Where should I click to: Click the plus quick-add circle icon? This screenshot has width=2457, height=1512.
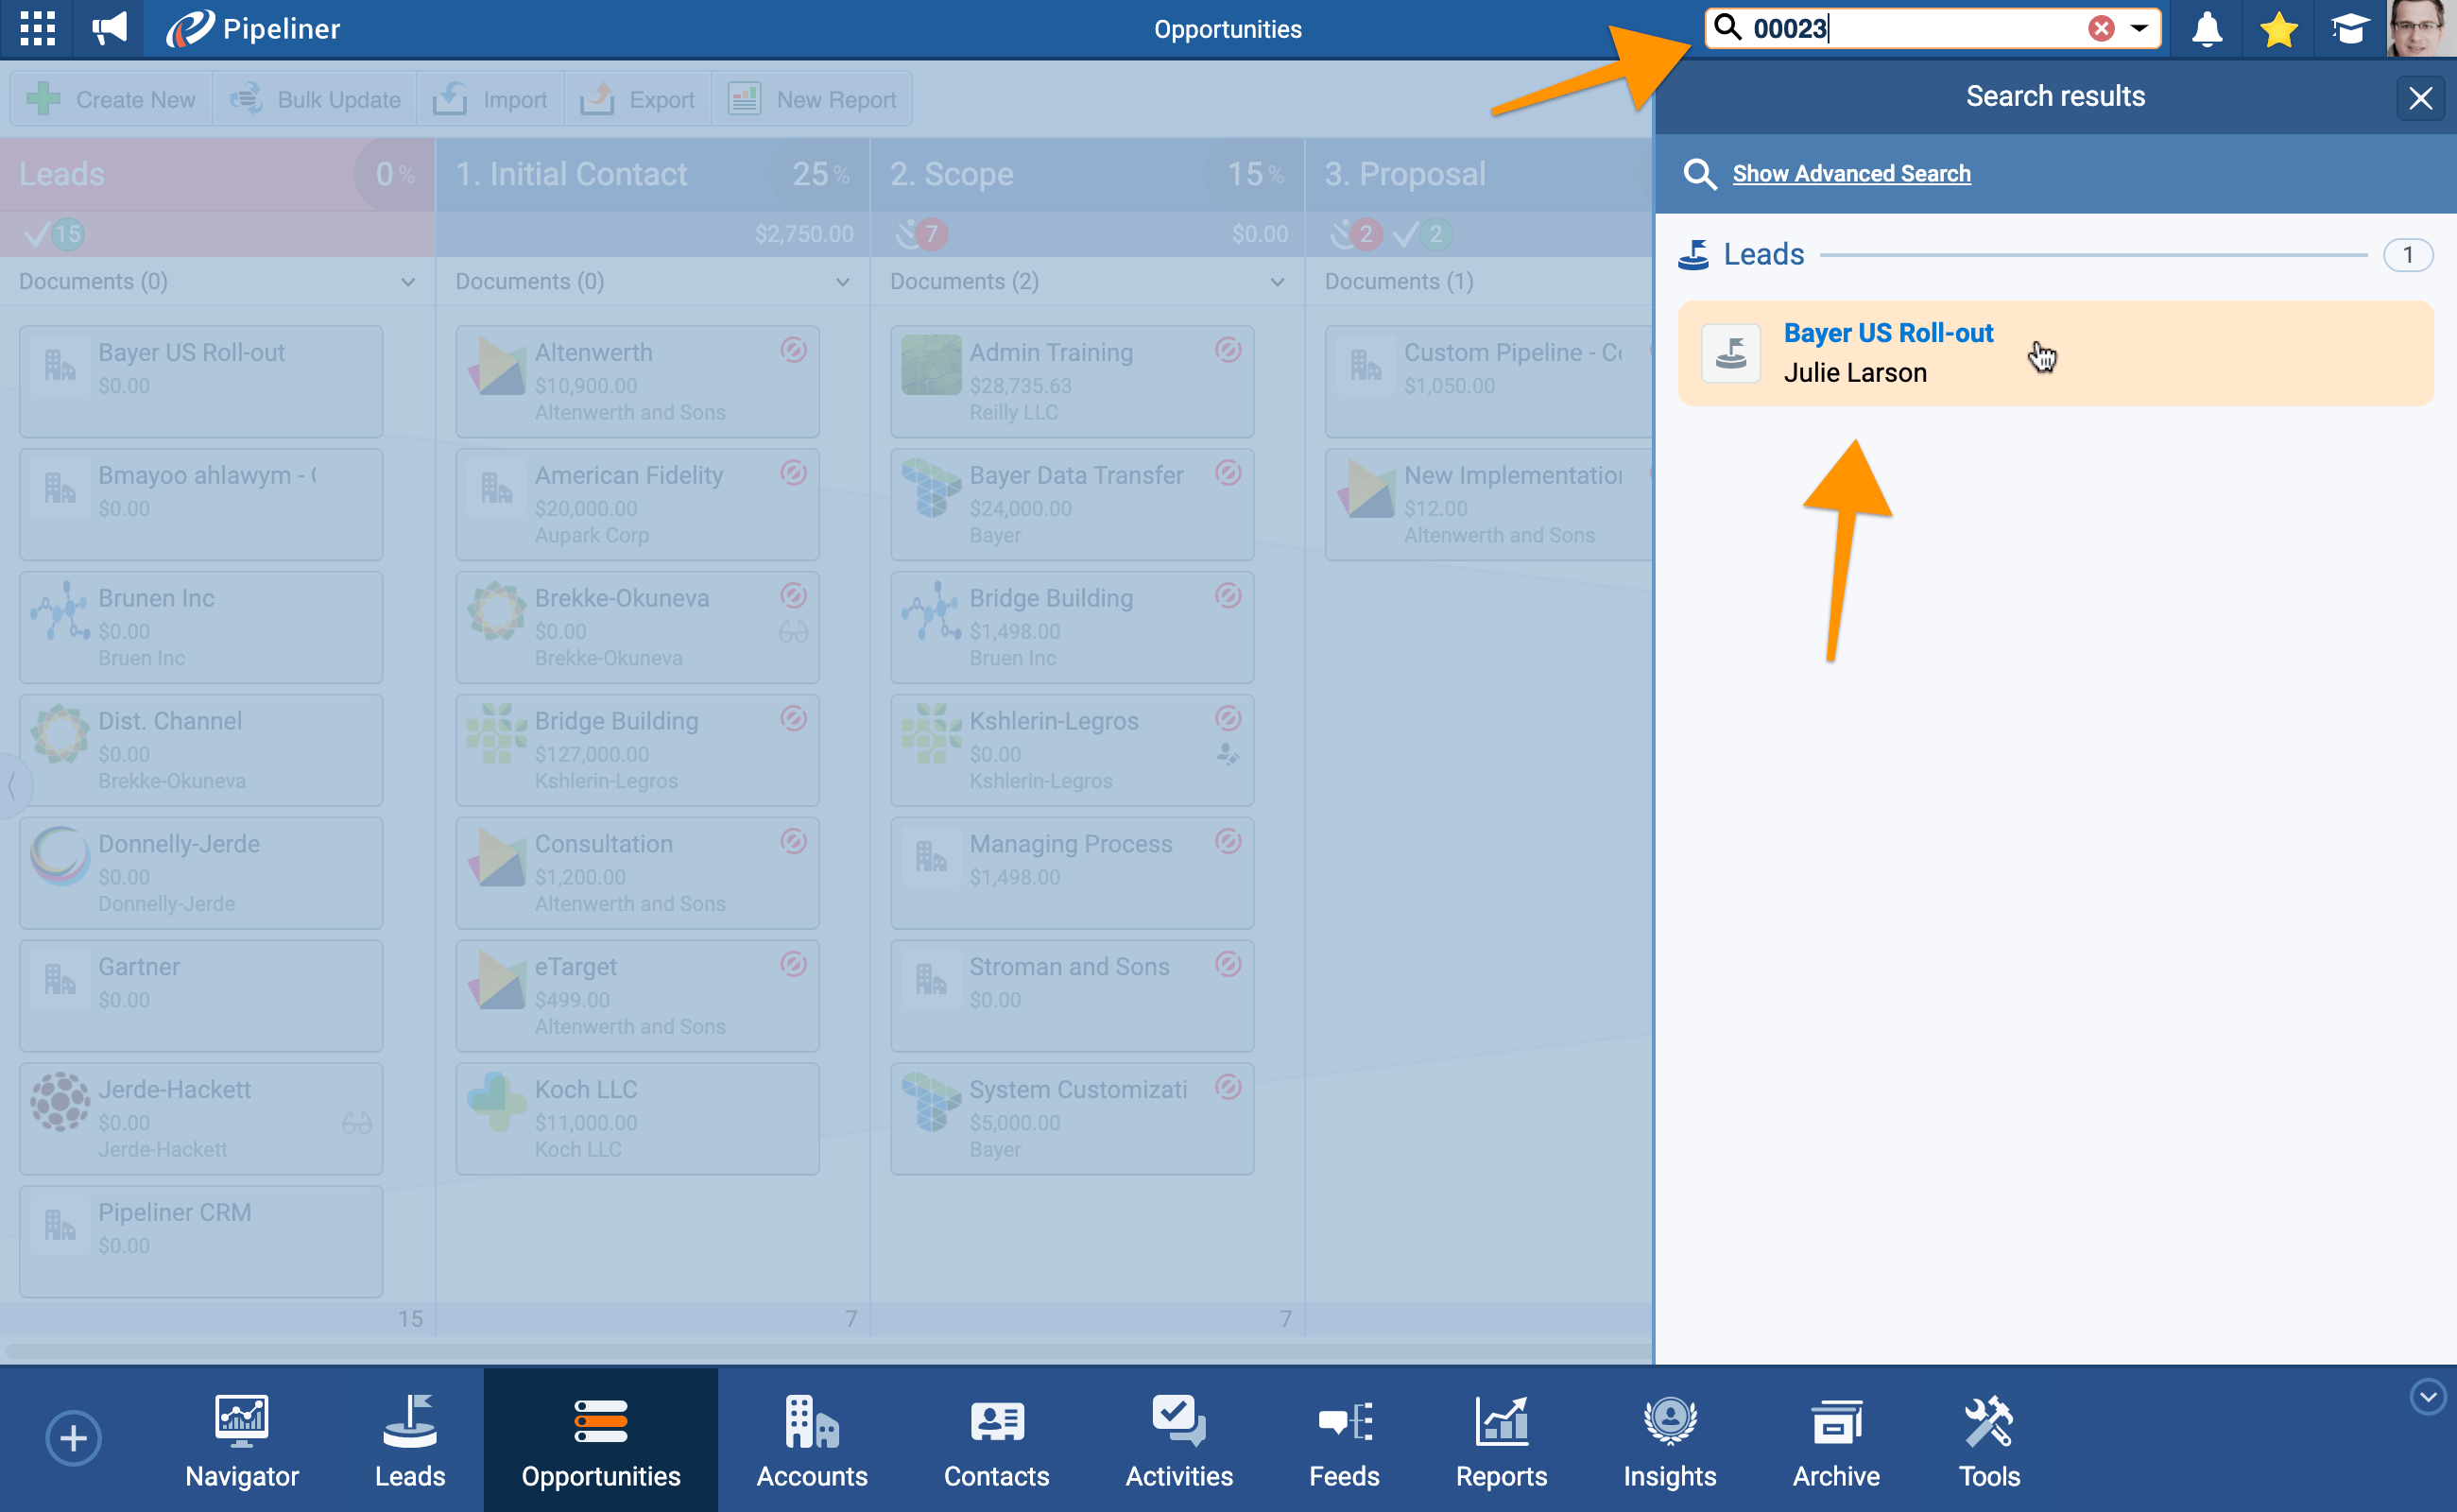pyautogui.click(x=73, y=1438)
